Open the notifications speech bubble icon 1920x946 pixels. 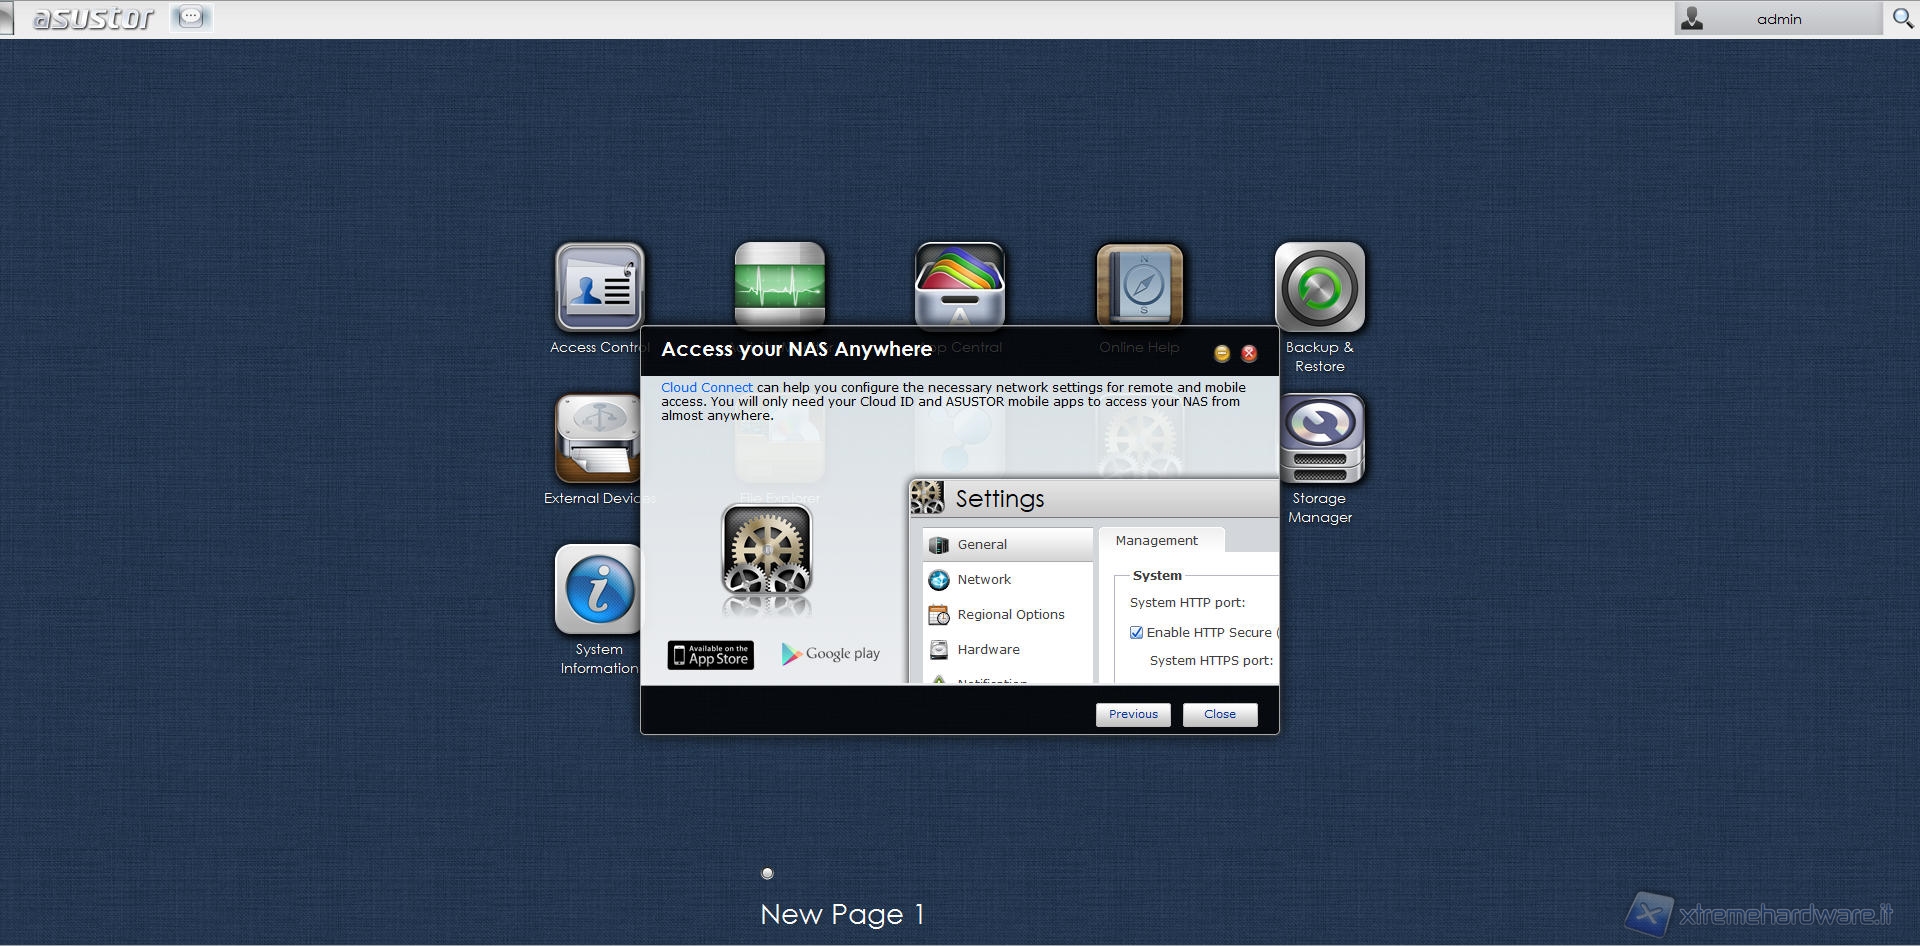pos(191,17)
